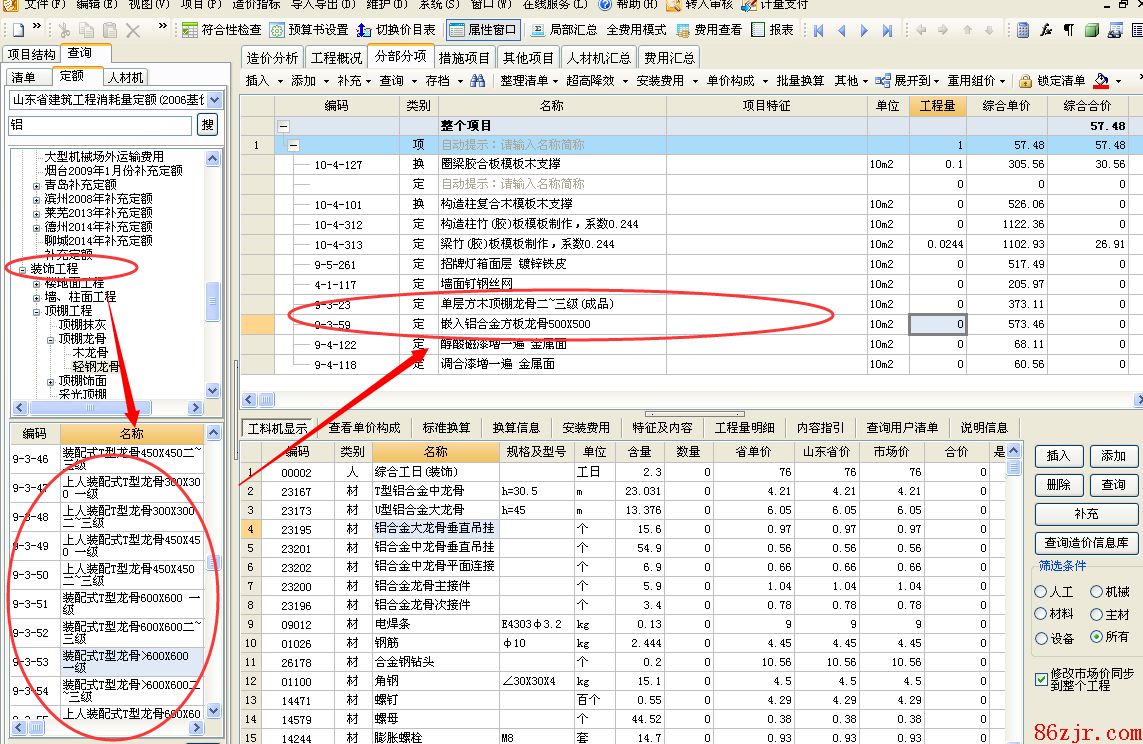
Task: Uncheck 修改市场价同步到整个工程 checkbox
Action: [1042, 678]
